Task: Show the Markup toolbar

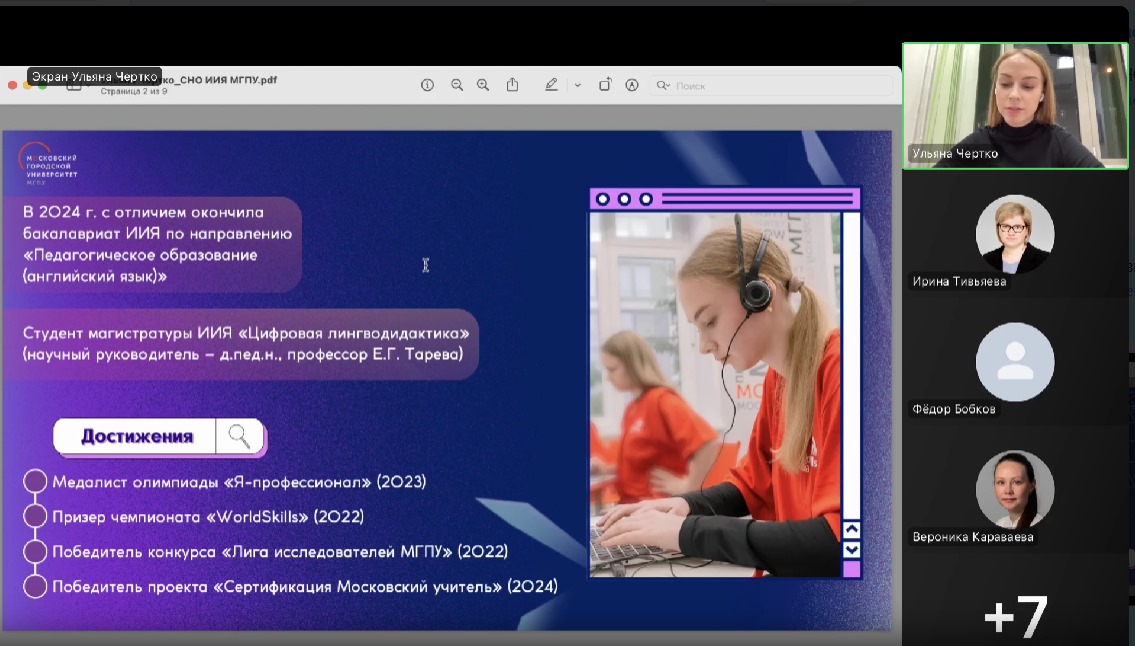Action: coord(632,85)
